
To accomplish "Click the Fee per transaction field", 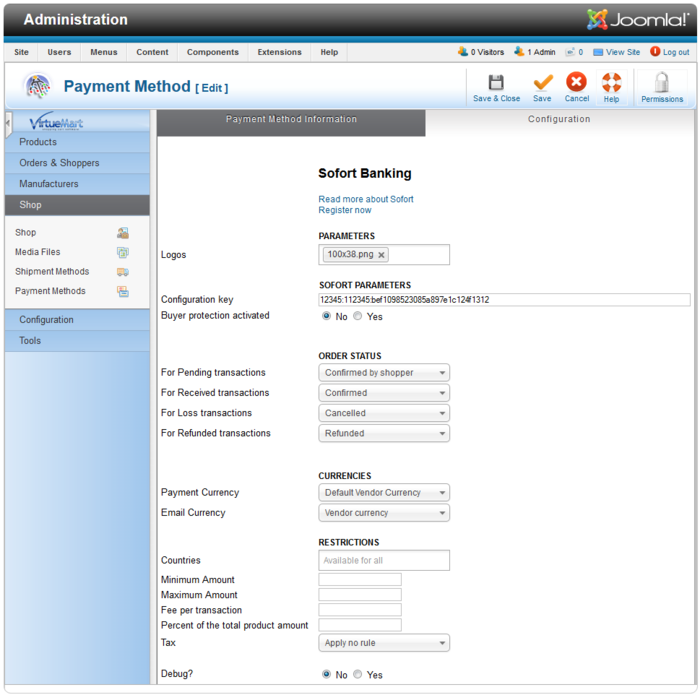I will tap(360, 610).
